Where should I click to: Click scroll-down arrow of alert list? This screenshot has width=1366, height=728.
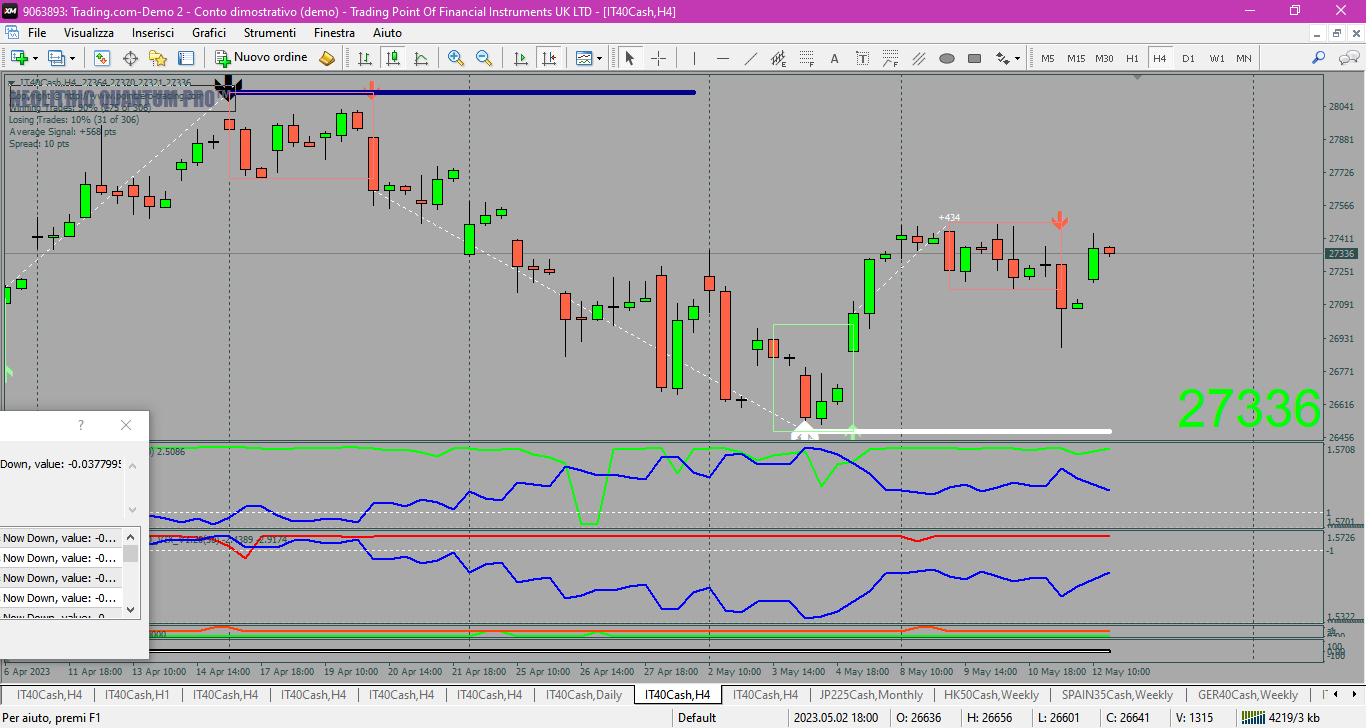point(130,608)
